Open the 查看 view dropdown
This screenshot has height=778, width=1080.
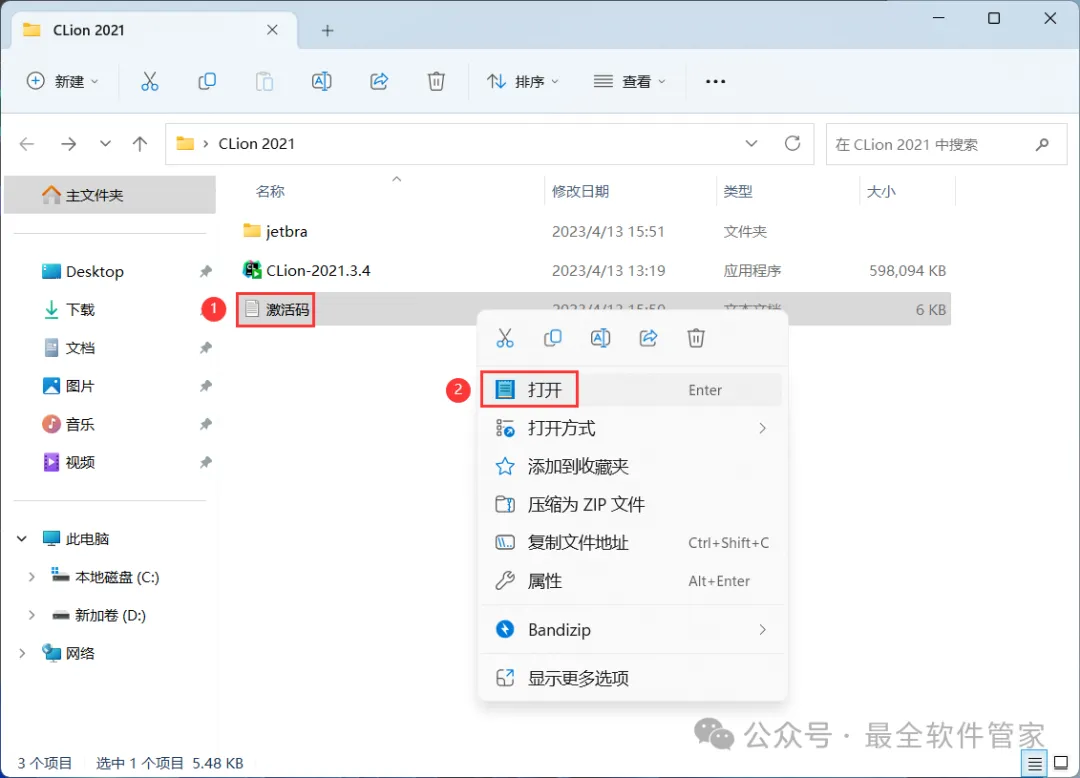630,81
